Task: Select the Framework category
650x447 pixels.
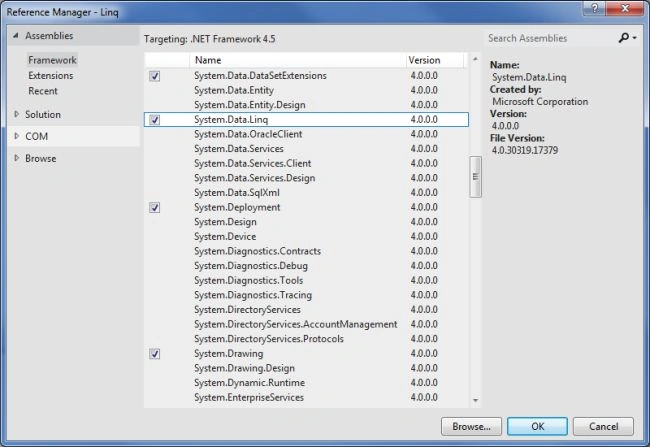Action: [52, 60]
